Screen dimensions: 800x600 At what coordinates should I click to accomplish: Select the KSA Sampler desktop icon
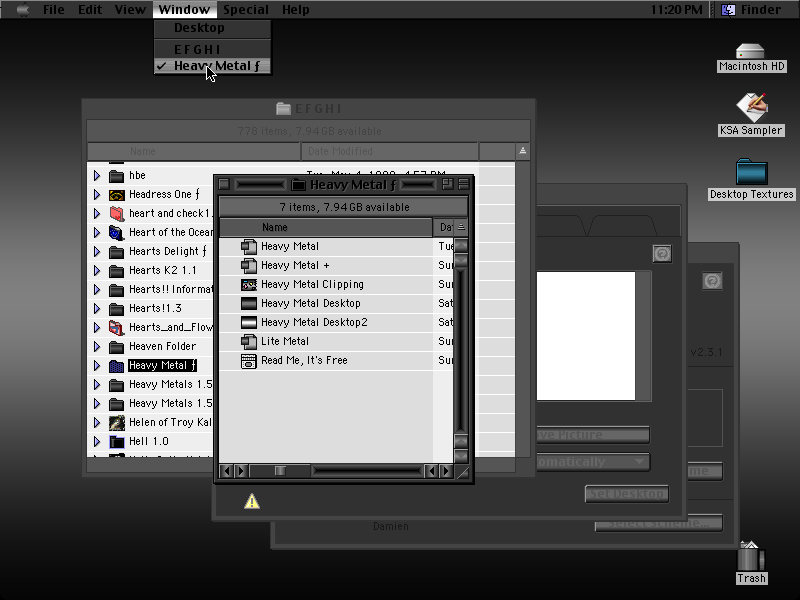coord(751,107)
